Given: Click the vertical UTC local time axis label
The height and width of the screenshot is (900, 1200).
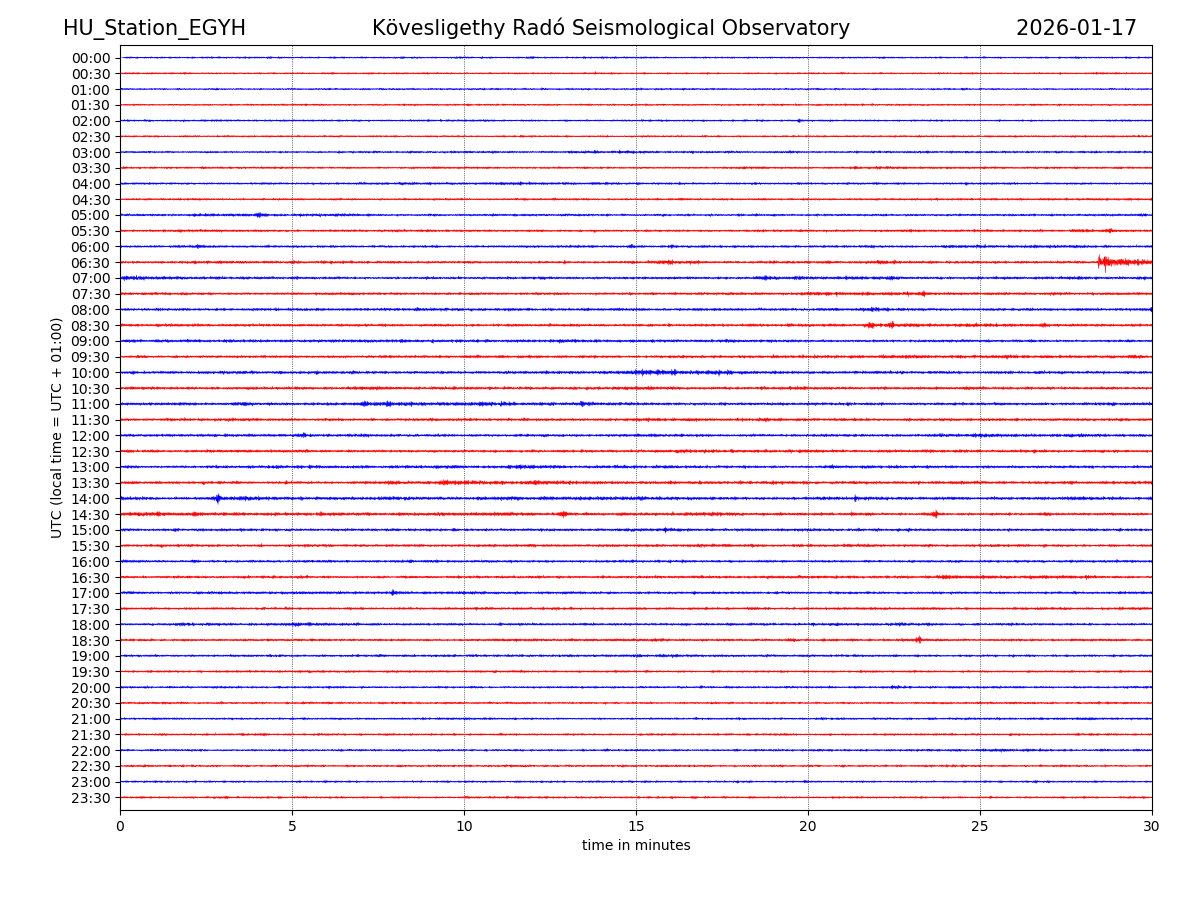Looking at the screenshot, I should tap(57, 428).
